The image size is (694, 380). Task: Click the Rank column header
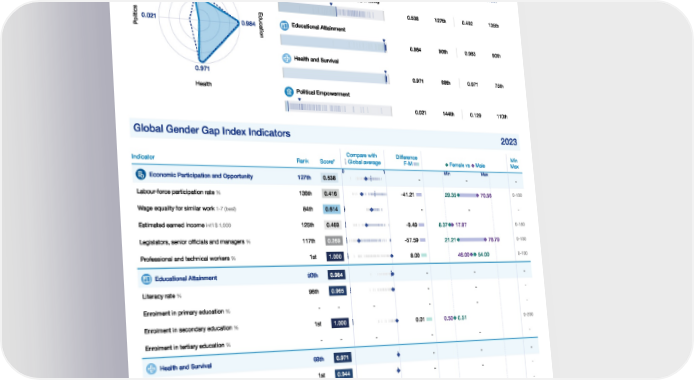(x=303, y=161)
